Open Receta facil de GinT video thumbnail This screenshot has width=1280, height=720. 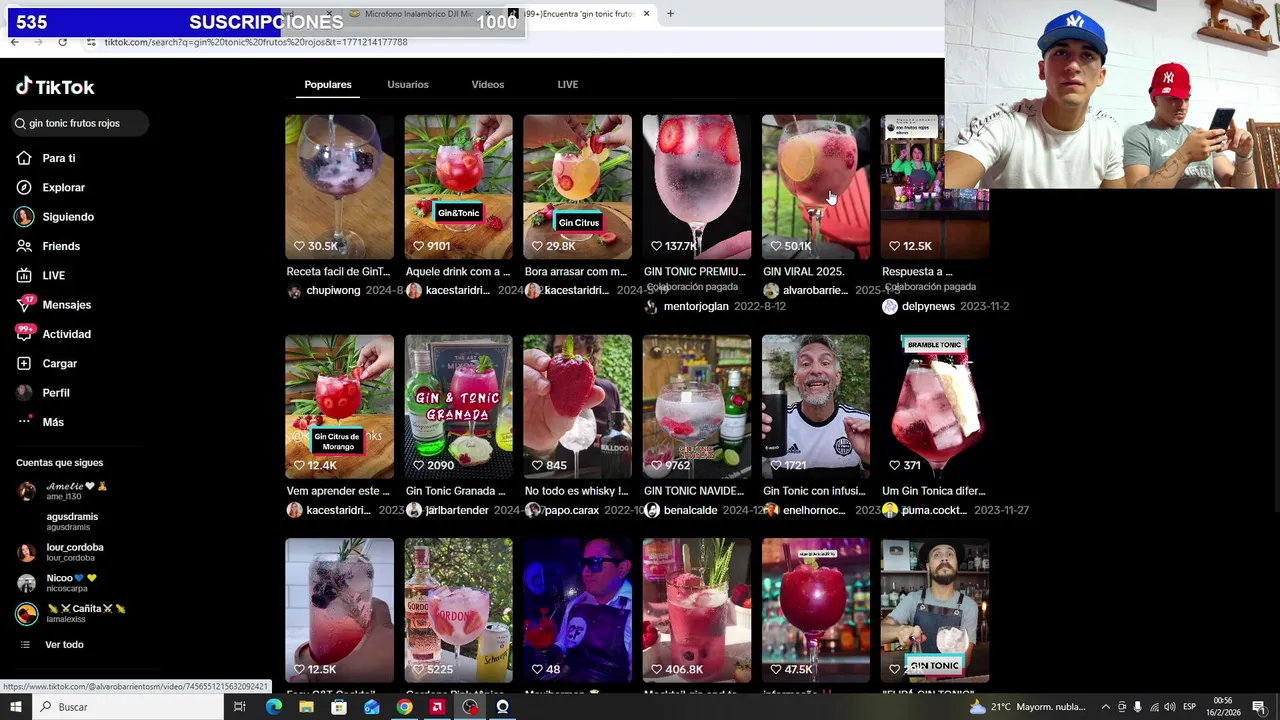click(x=339, y=187)
